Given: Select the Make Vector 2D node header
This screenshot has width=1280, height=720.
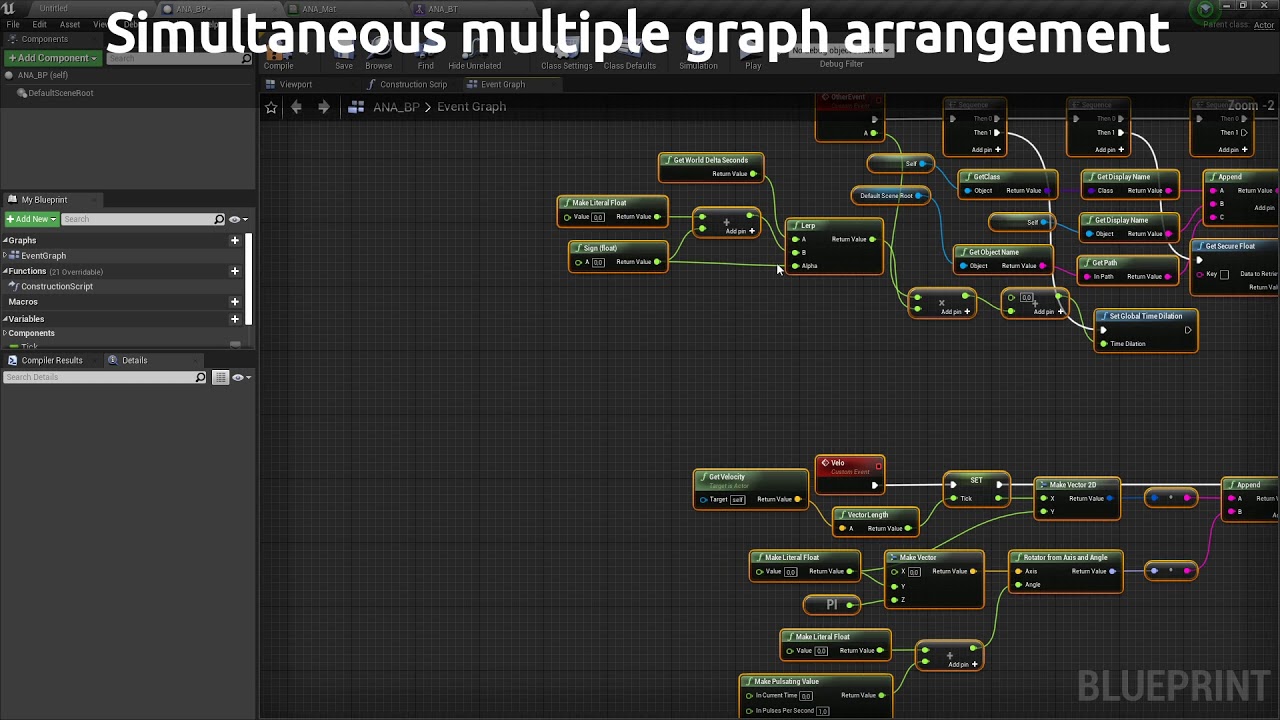Looking at the screenshot, I should 1076,485.
